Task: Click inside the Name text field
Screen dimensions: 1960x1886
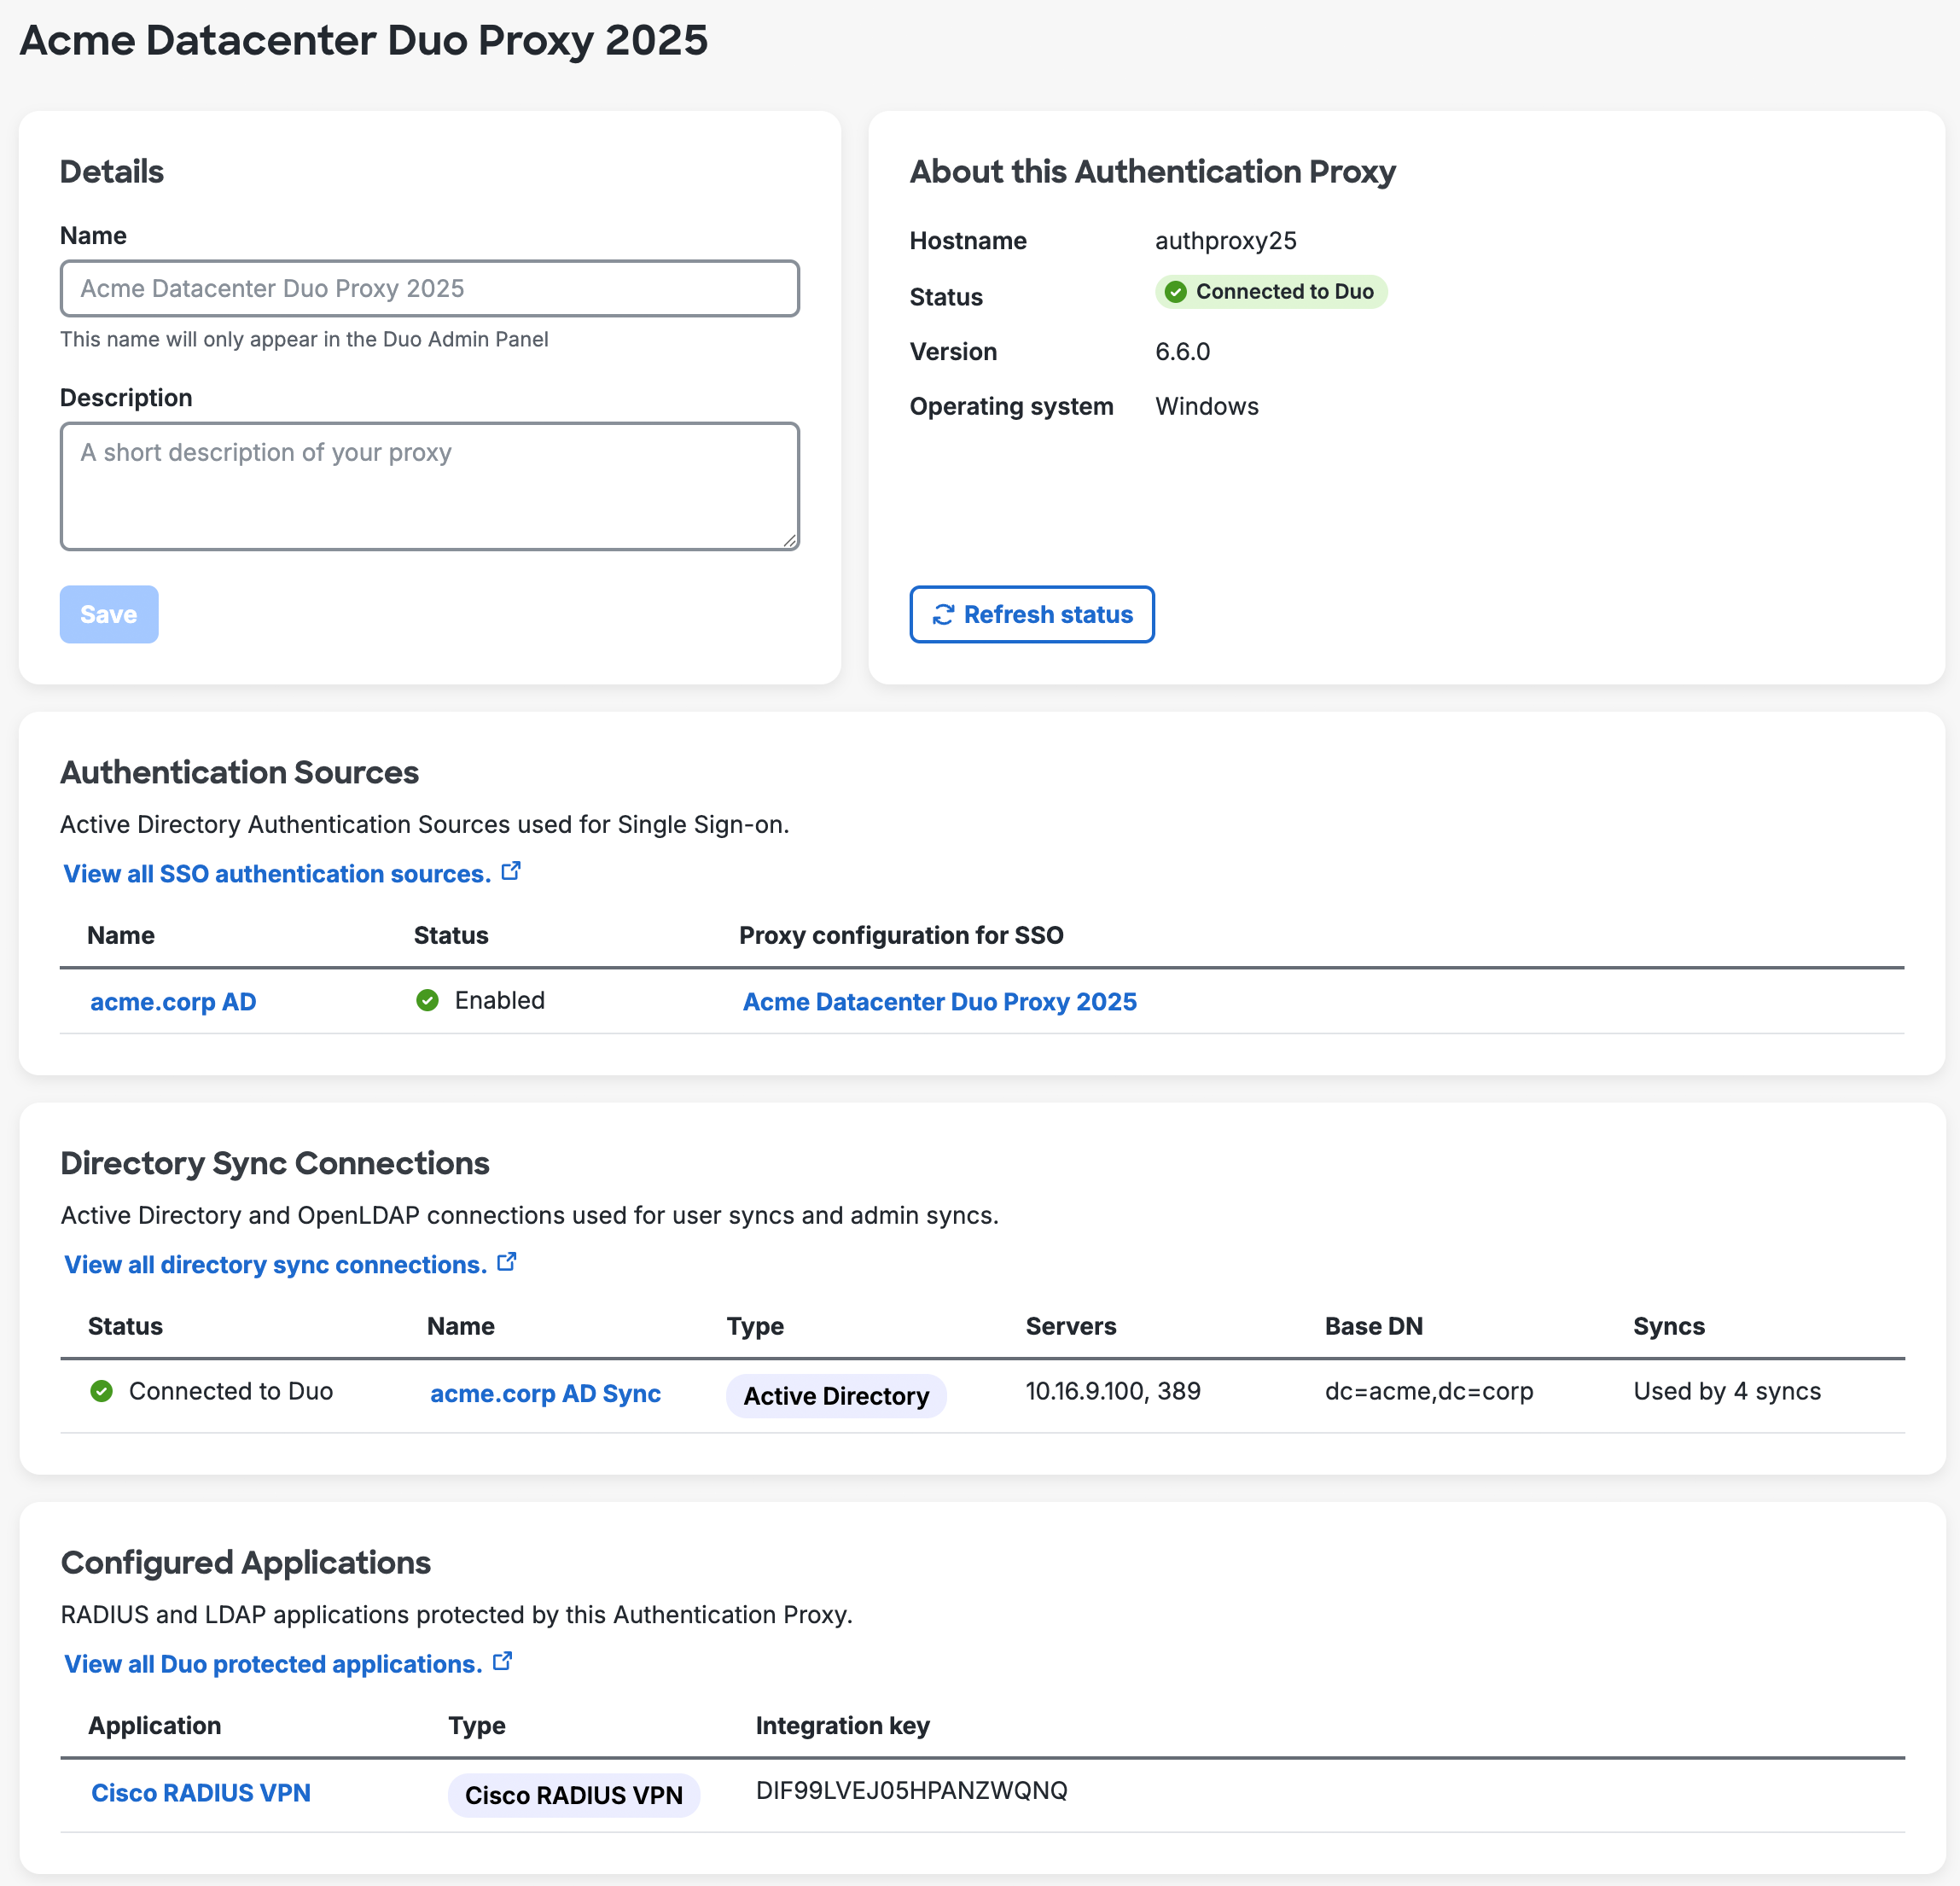Action: click(x=429, y=288)
